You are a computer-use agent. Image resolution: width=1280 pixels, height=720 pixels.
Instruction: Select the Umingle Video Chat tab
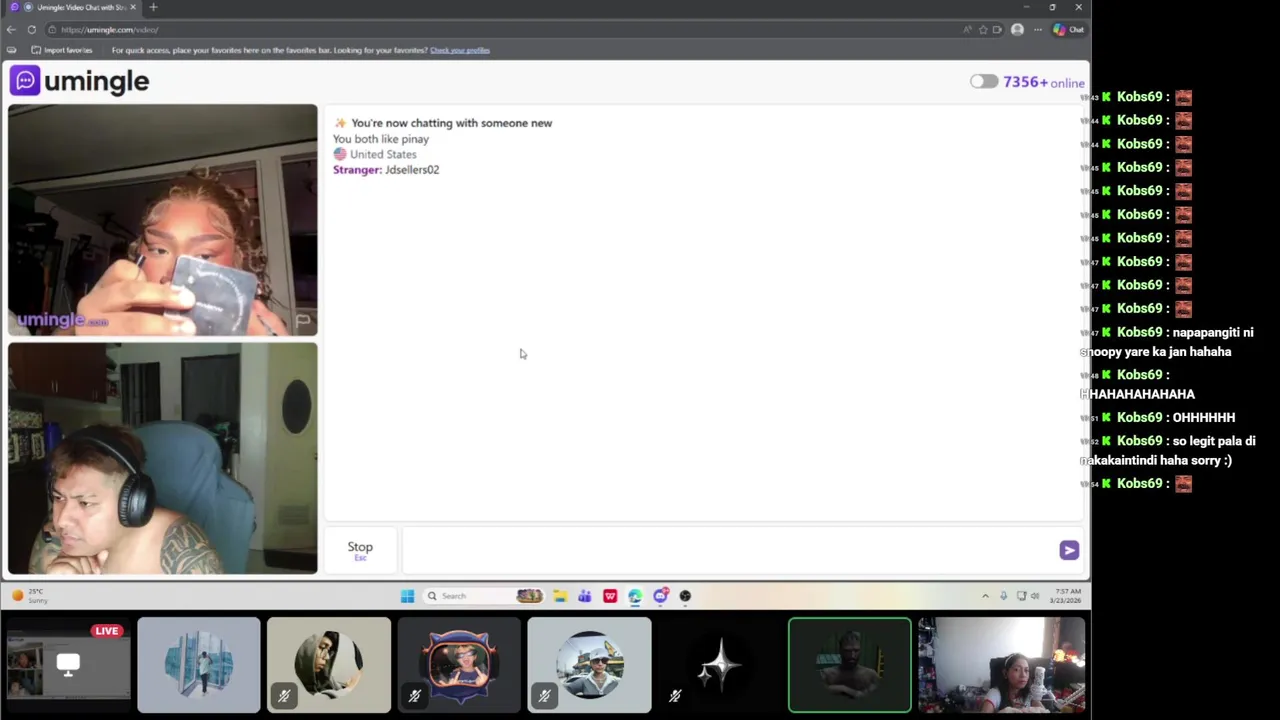pos(75,7)
